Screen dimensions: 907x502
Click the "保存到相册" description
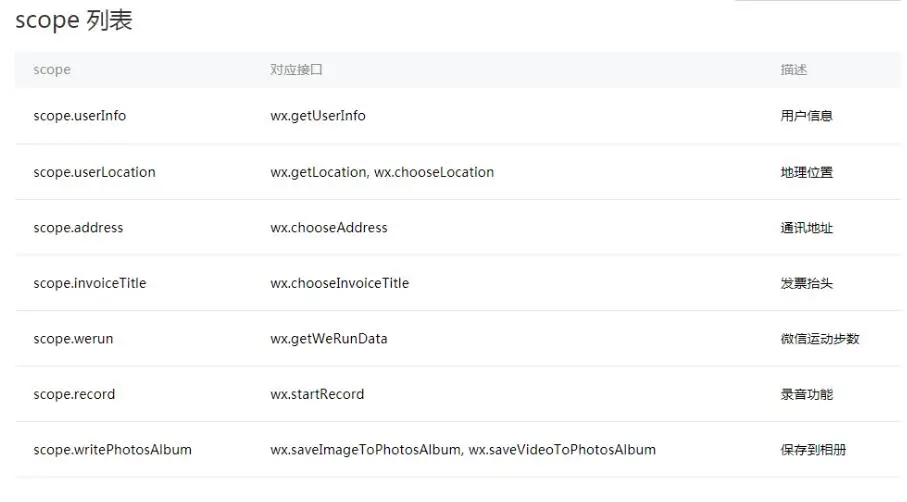[813, 450]
